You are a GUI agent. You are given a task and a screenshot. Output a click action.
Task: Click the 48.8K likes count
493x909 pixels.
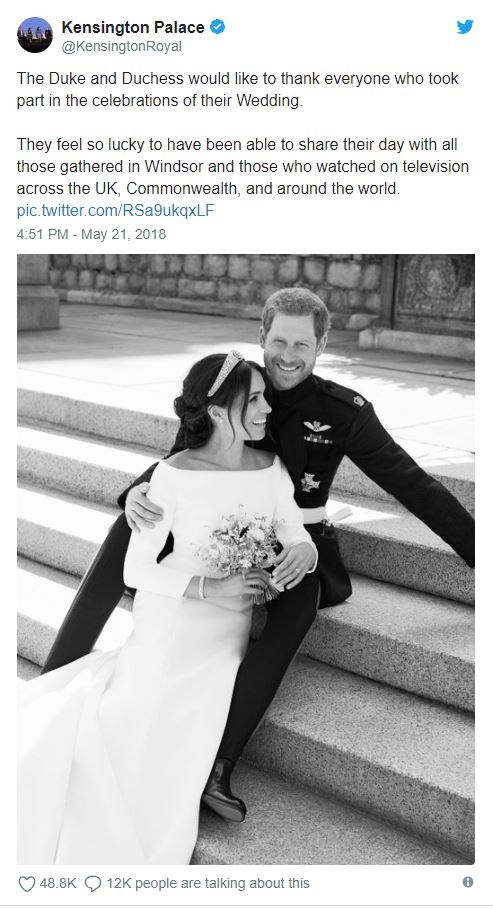pyautogui.click(x=57, y=883)
